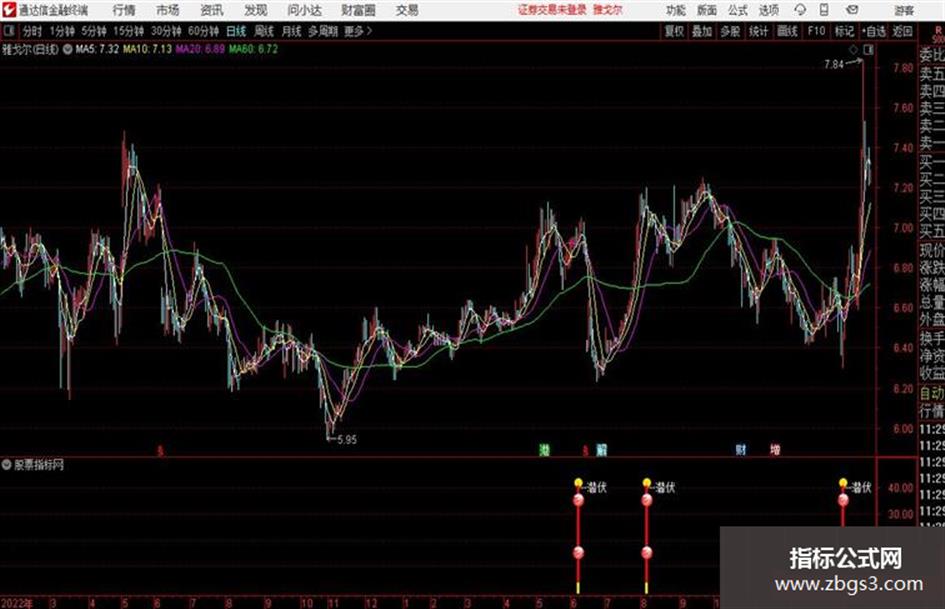Screen dimensions: 945x609
Task: Click the 7.84 high price label
Action: point(834,65)
